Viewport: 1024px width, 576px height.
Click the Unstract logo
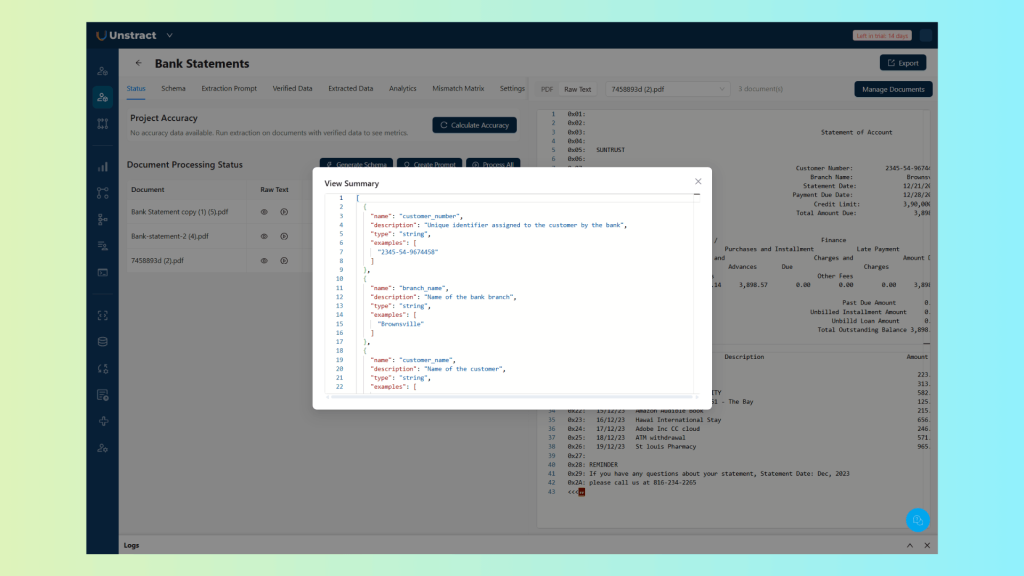point(127,36)
